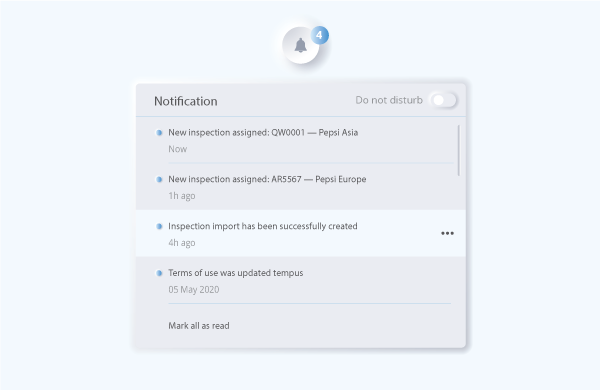The height and width of the screenshot is (390, 600).
Task: Click the 1h ago timestamp
Action: [182, 196]
